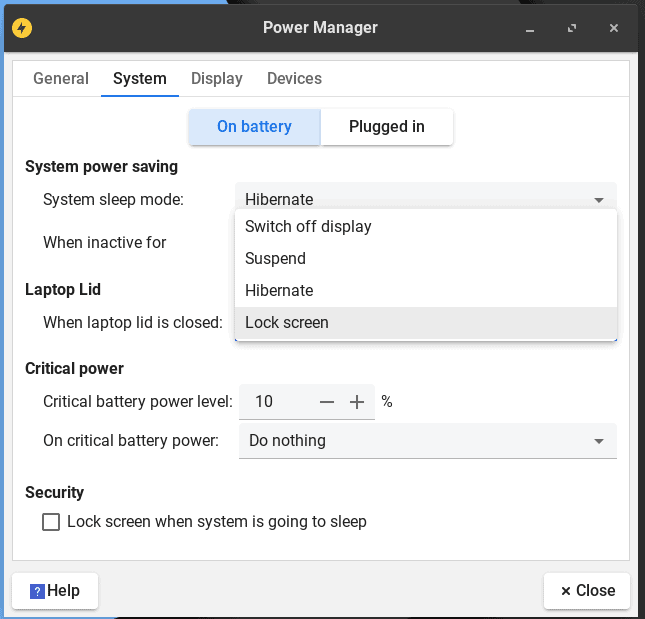Select Lock screen from dropdown list
This screenshot has width=645, height=619.
click(x=426, y=322)
